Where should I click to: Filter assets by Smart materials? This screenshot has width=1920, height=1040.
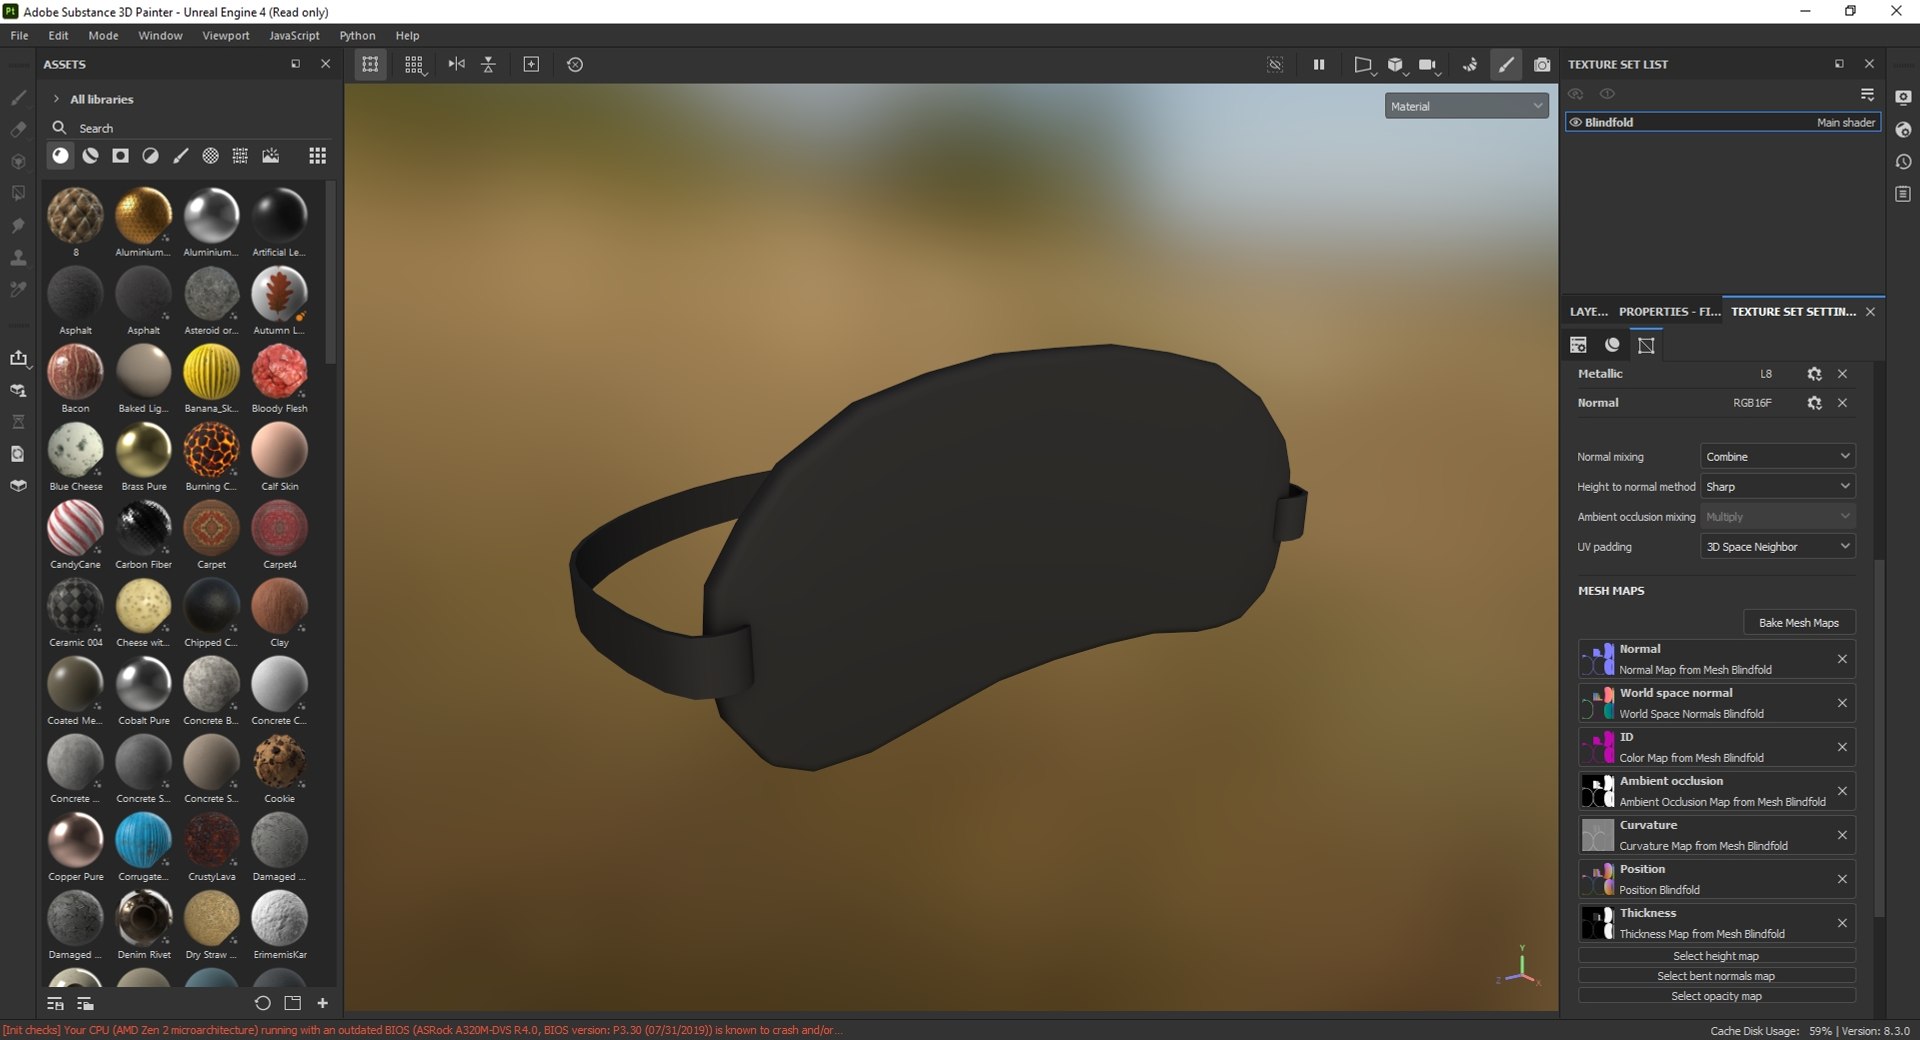click(x=91, y=156)
